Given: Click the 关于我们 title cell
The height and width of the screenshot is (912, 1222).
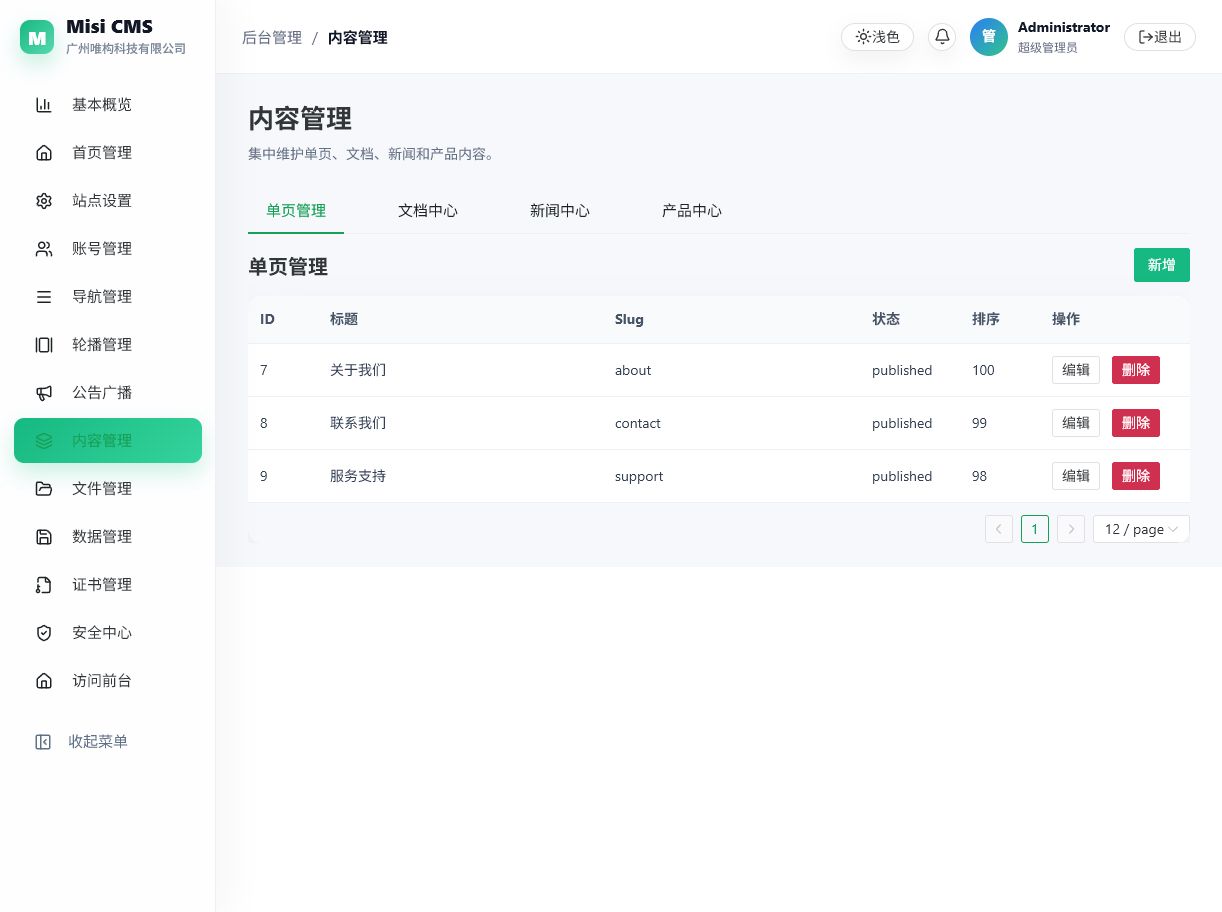Looking at the screenshot, I should click(x=358, y=370).
